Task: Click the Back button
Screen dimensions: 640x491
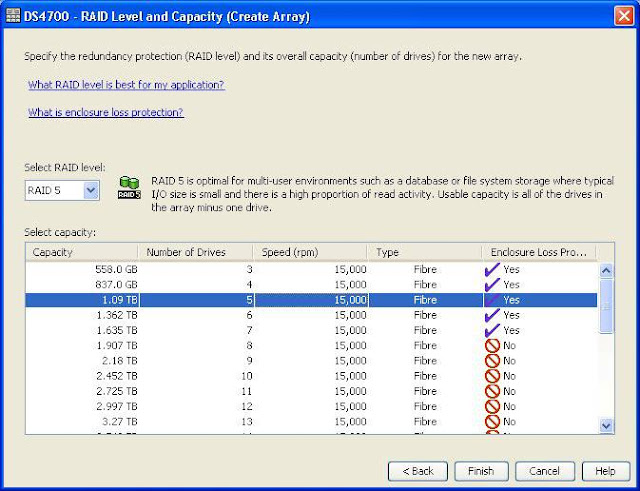Action: click(418, 471)
